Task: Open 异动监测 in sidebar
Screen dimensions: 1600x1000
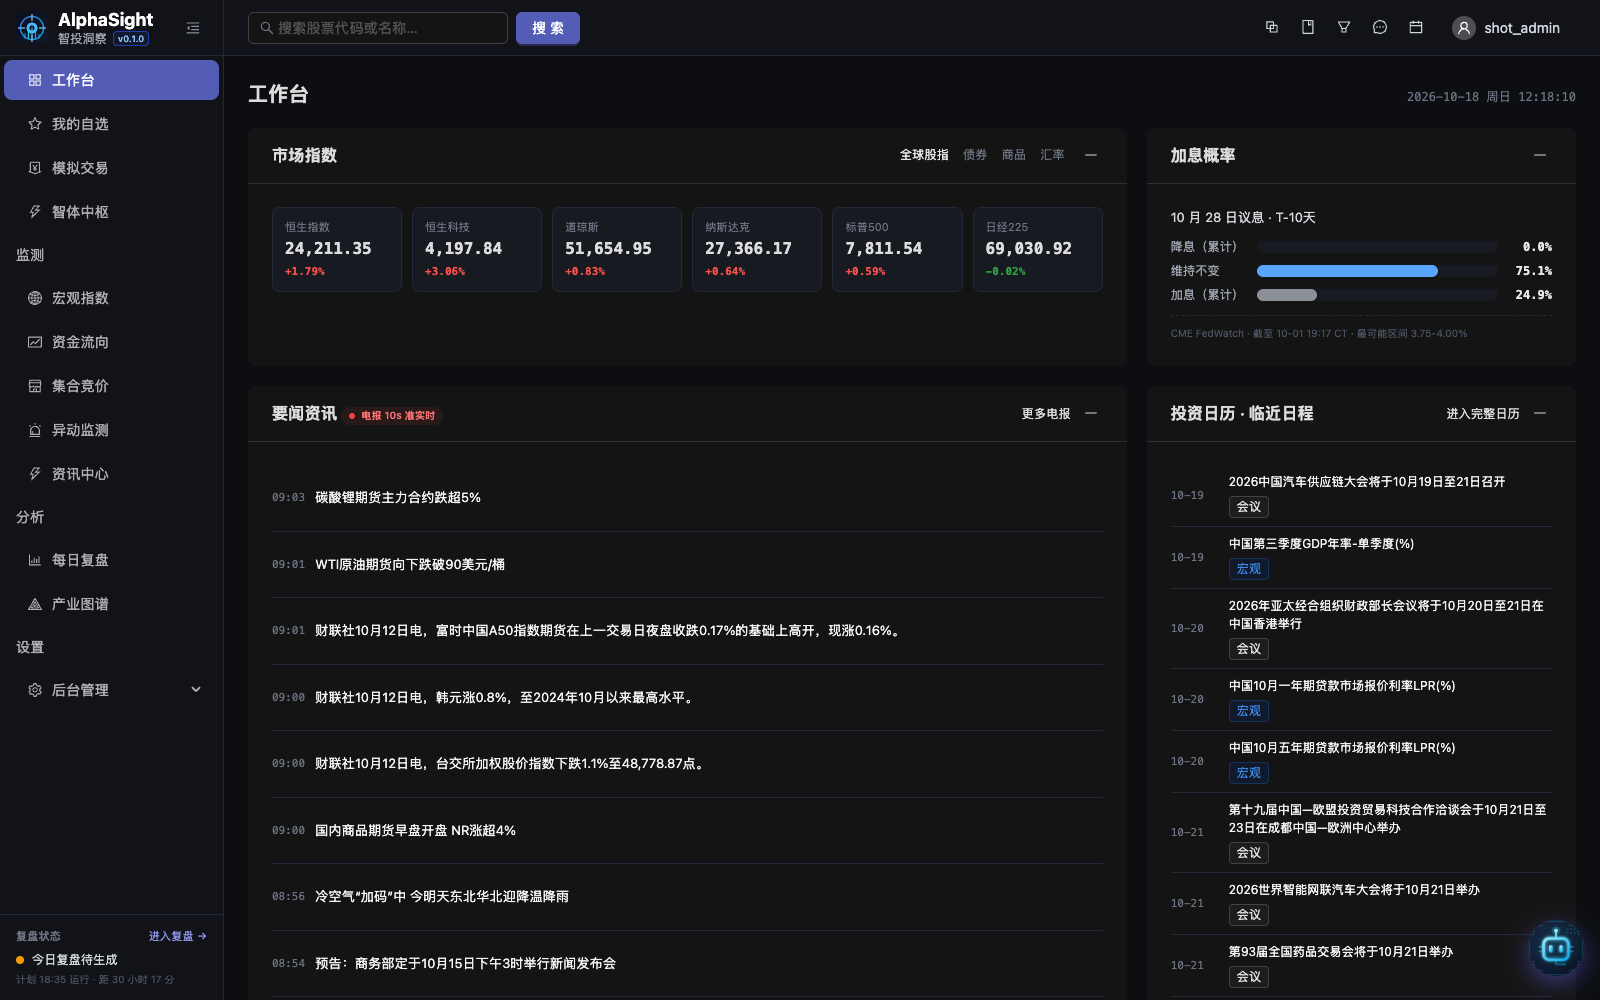Action: click(111, 430)
